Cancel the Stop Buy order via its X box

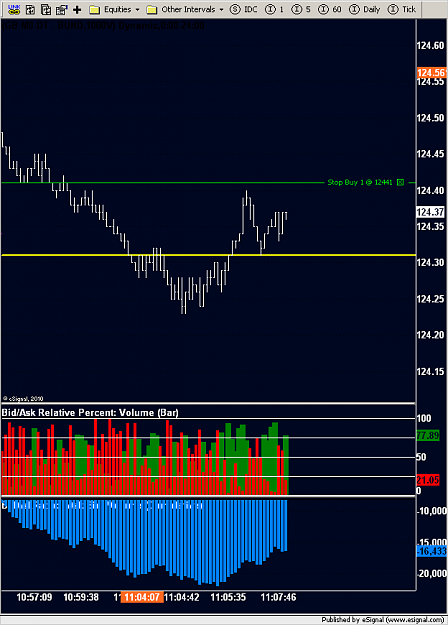(x=401, y=182)
